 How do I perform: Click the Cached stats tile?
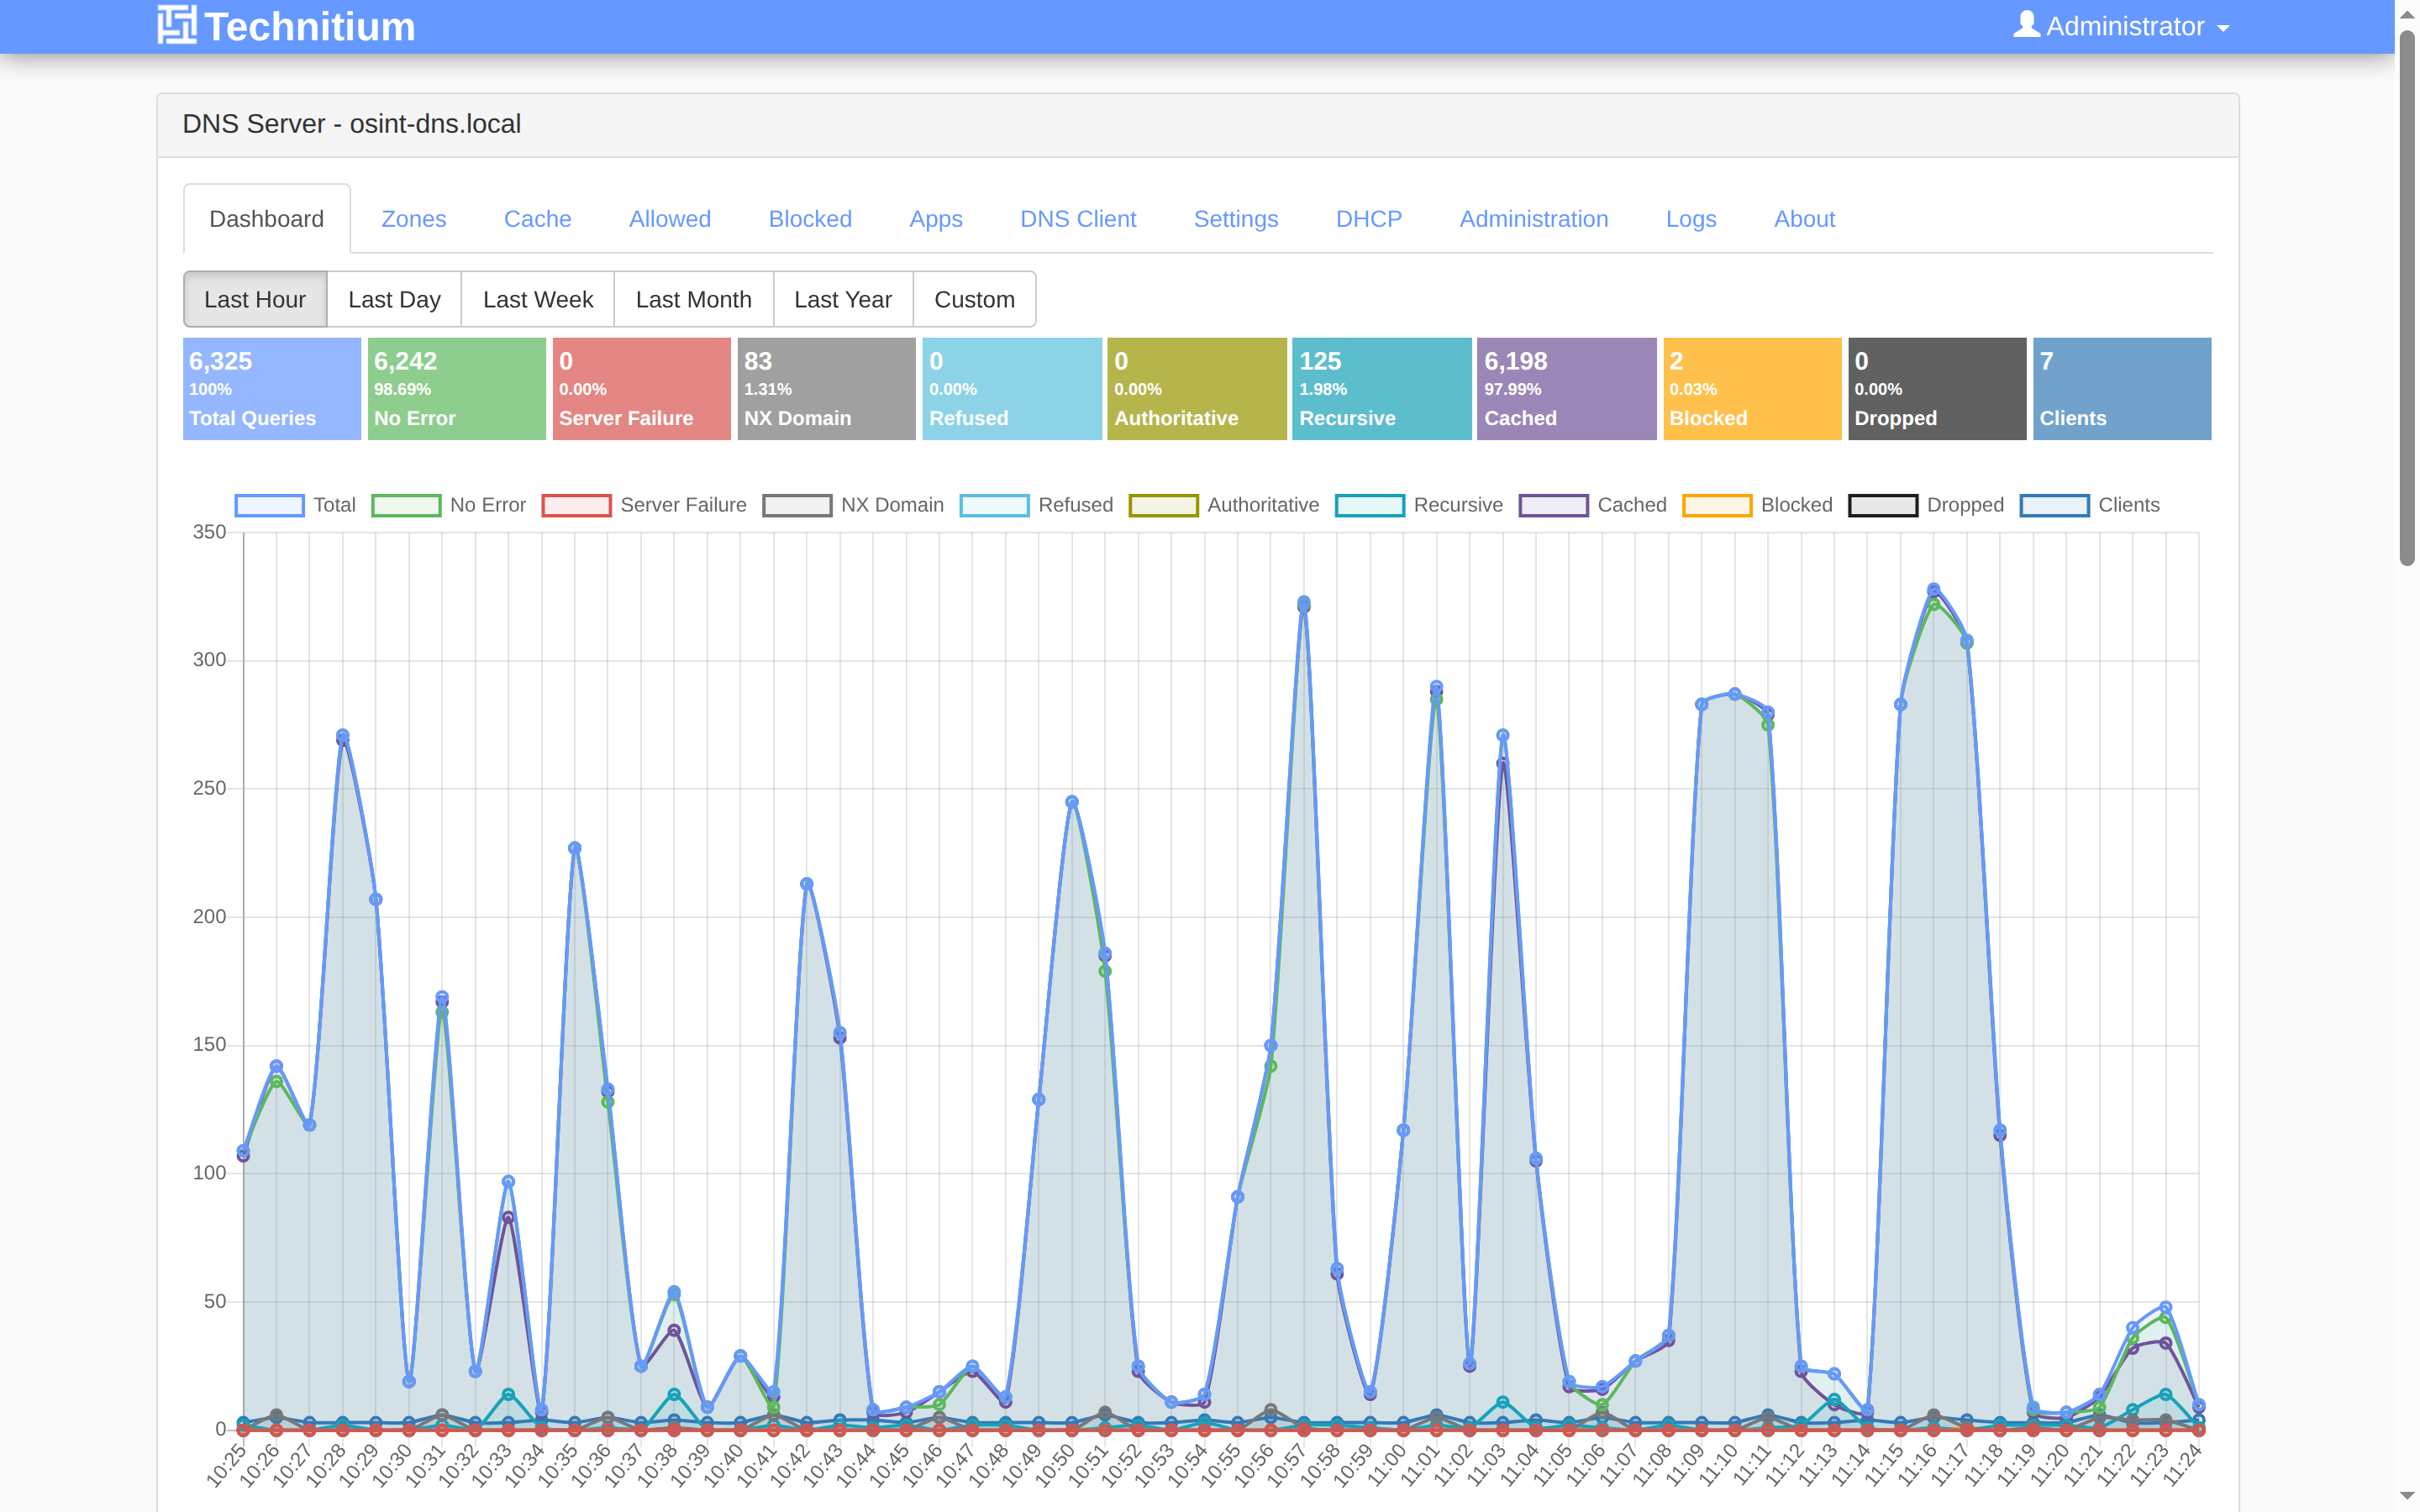[x=1567, y=389]
